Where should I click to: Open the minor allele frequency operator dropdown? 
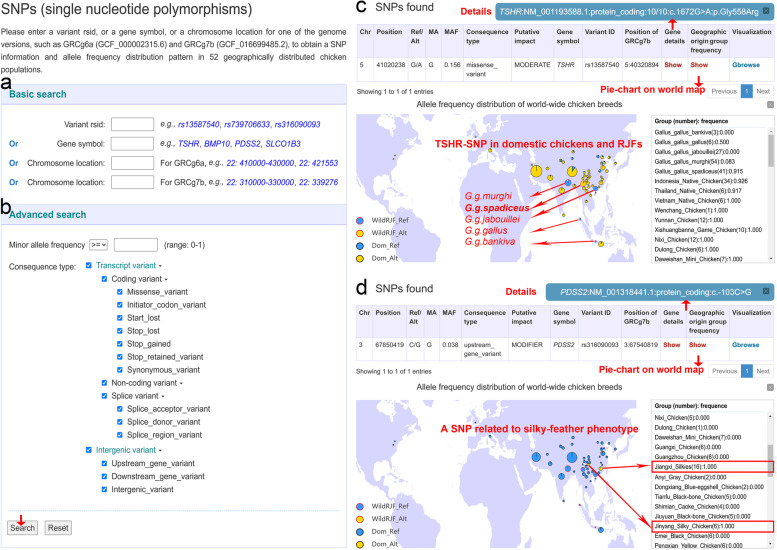coord(98,245)
